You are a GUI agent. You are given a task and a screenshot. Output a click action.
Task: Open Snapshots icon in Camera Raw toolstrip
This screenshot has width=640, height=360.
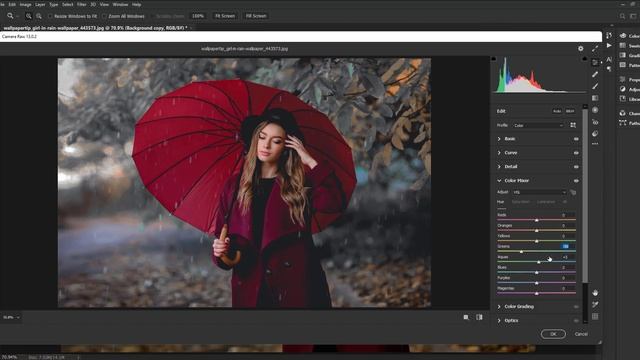point(595,133)
